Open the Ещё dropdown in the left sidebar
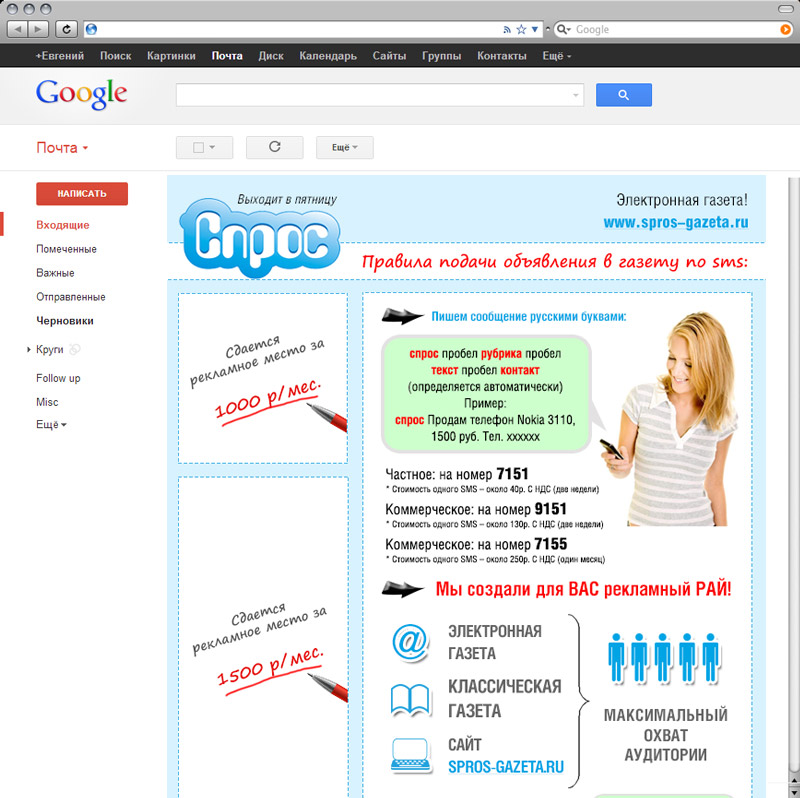Image resolution: width=800 pixels, height=798 pixels. (x=51, y=425)
